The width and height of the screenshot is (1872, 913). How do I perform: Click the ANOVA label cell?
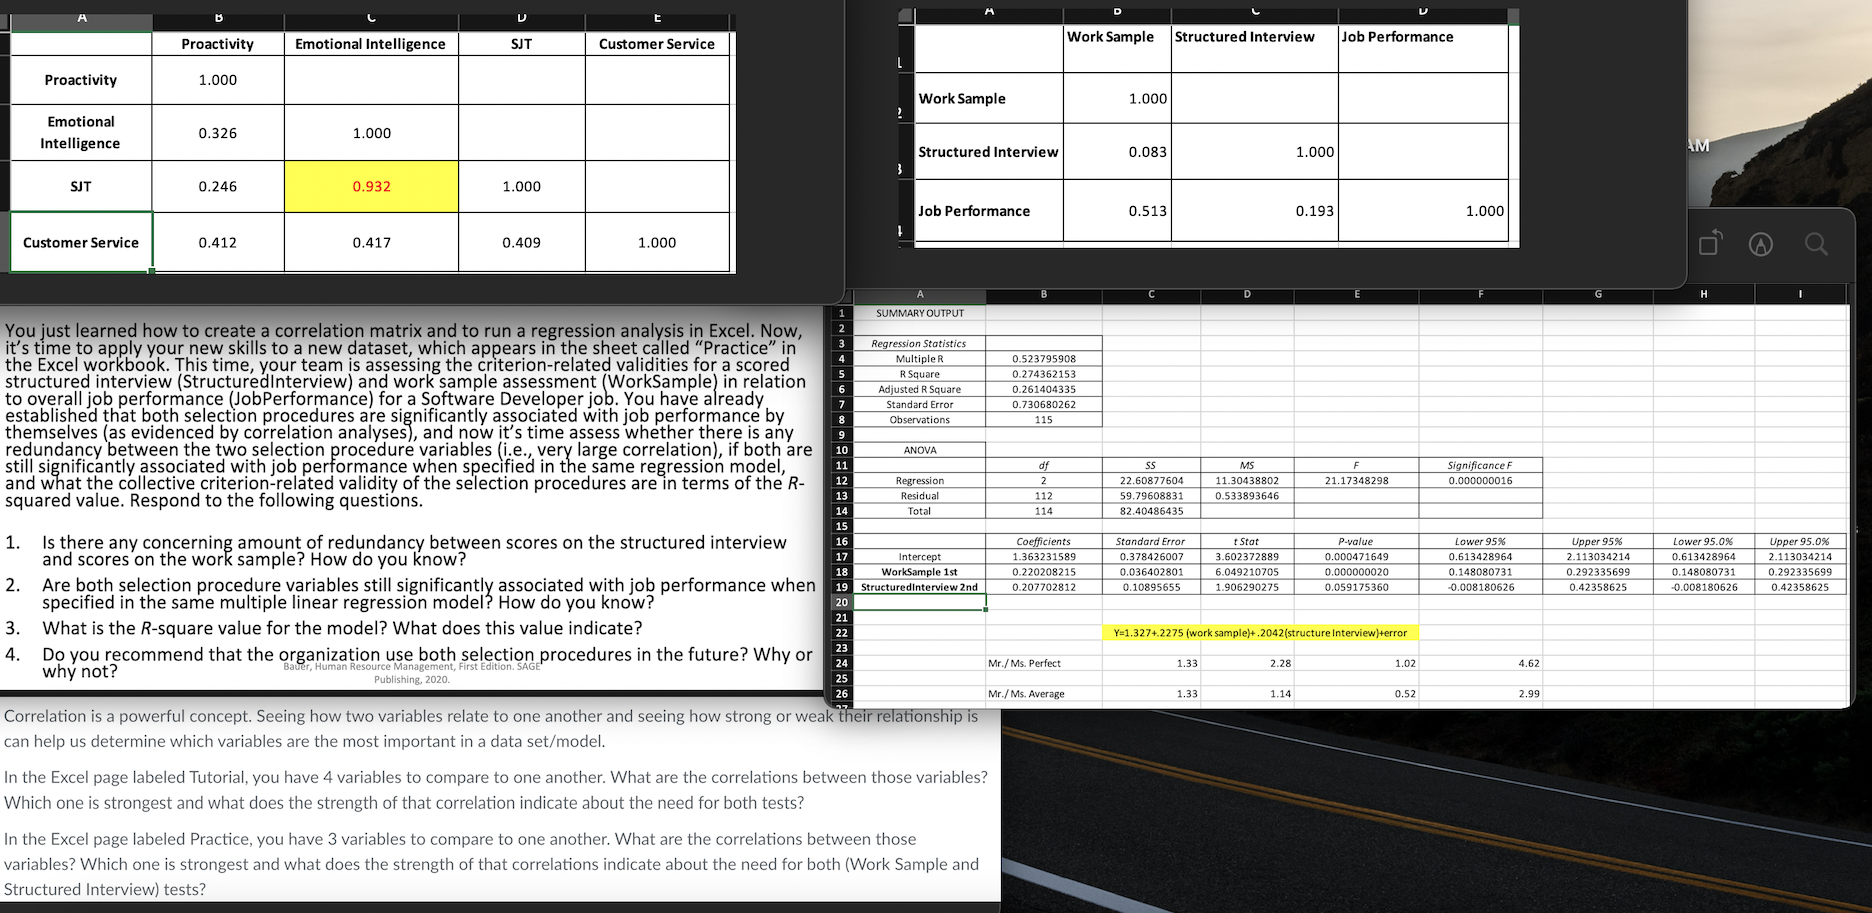click(920, 450)
